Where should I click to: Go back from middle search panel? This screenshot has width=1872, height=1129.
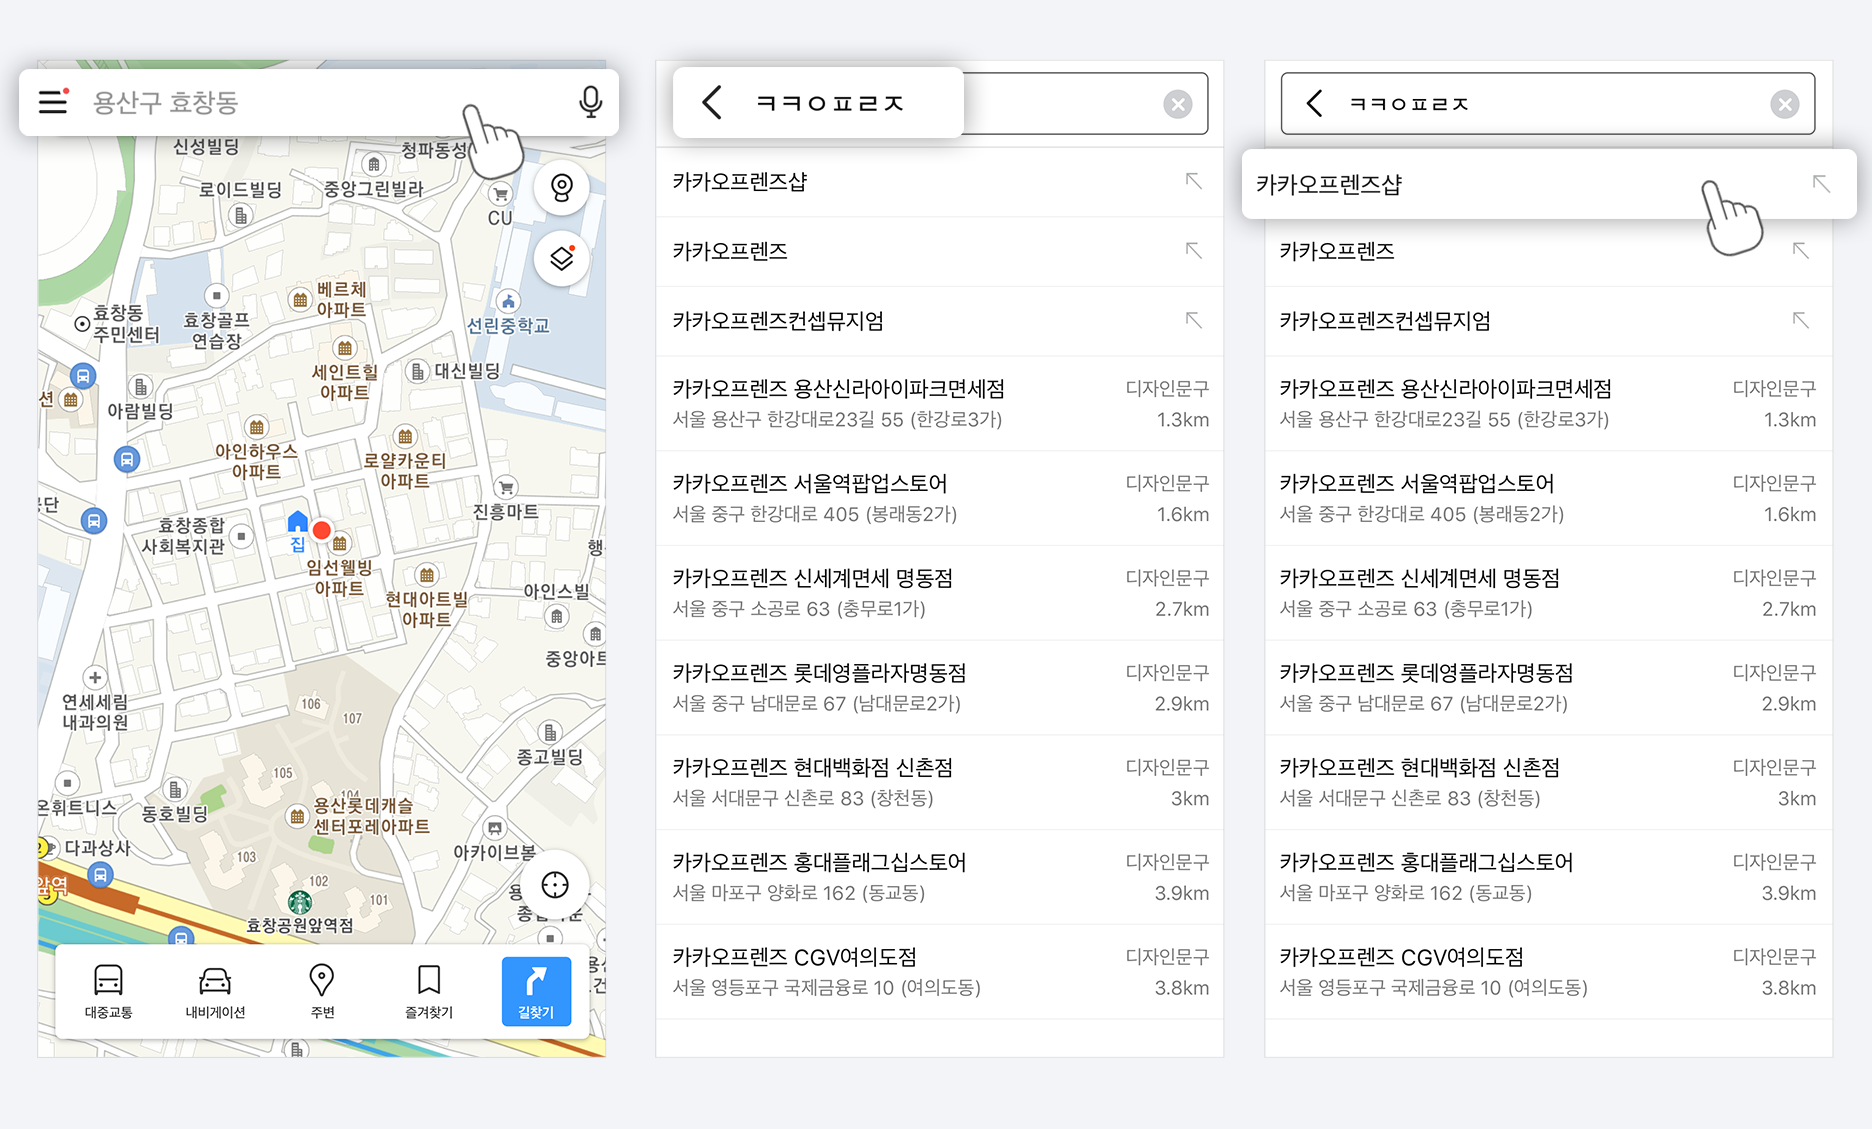(x=711, y=102)
